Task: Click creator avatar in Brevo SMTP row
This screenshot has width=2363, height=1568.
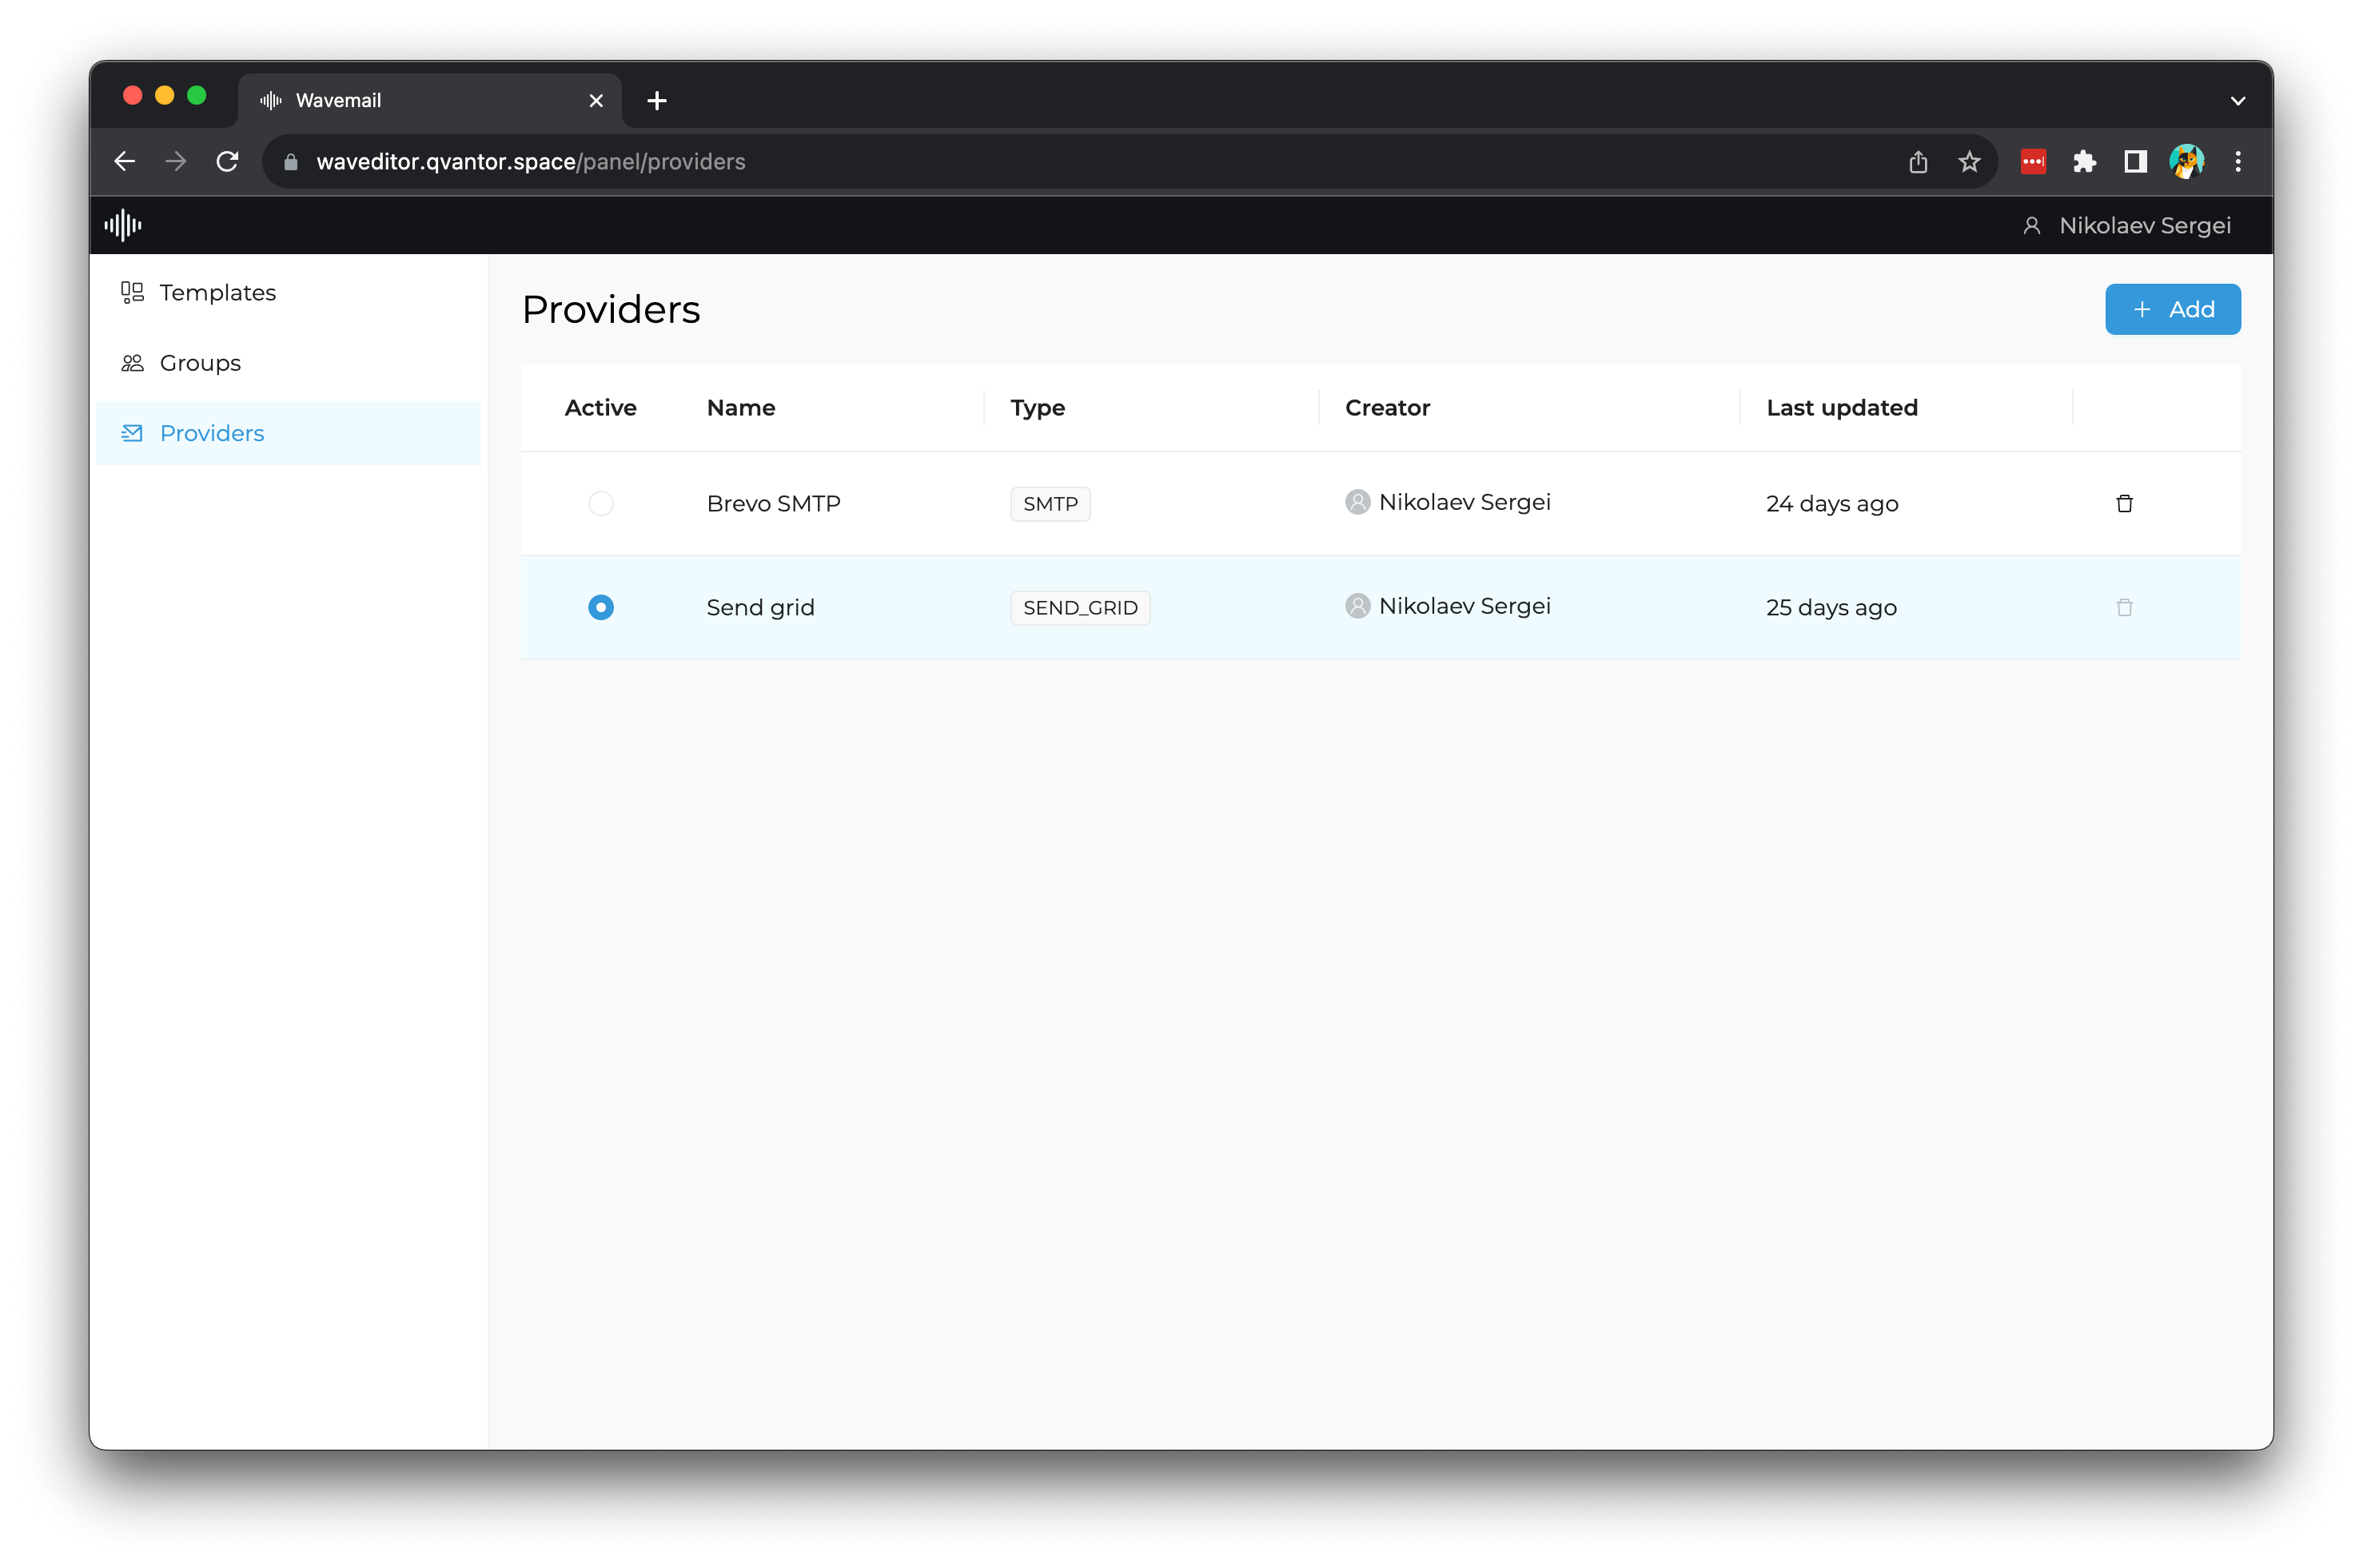Action: (1357, 502)
